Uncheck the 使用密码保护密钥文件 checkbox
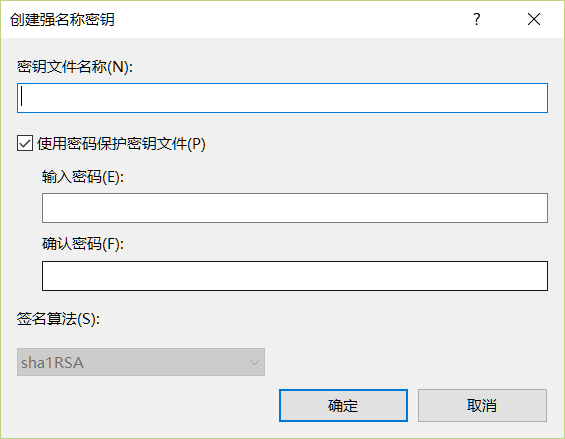 25,143
